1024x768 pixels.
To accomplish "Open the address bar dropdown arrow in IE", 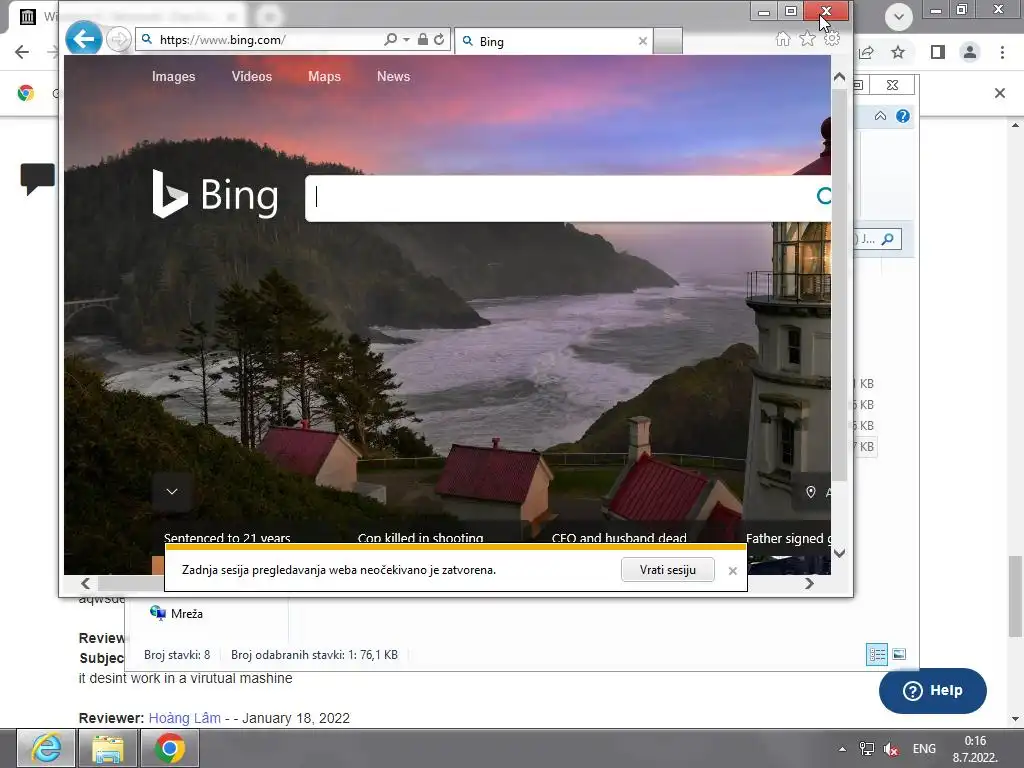I will [x=406, y=40].
